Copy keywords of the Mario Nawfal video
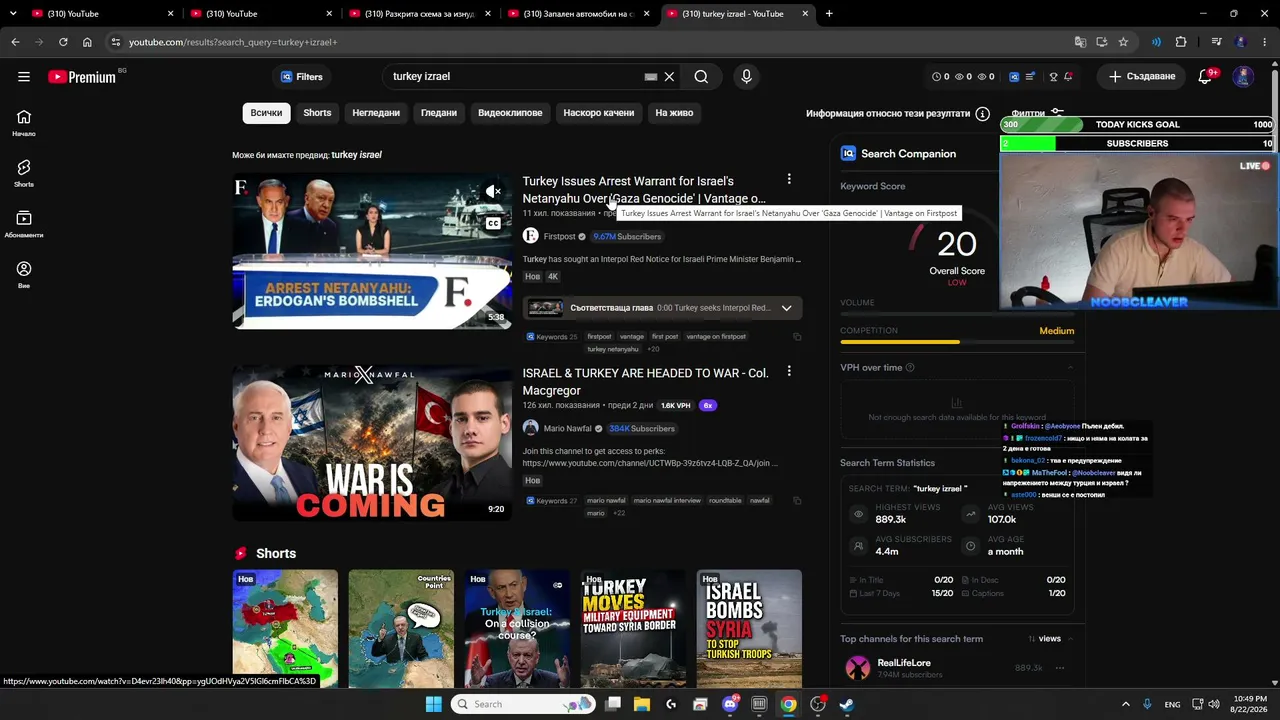 pyautogui.click(x=797, y=501)
